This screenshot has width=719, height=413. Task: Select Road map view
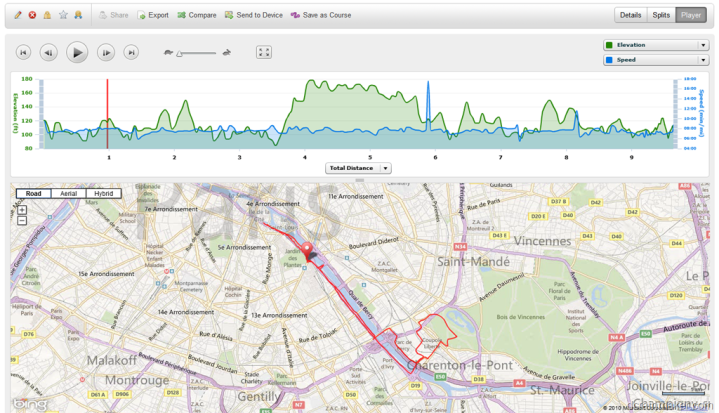(34, 193)
